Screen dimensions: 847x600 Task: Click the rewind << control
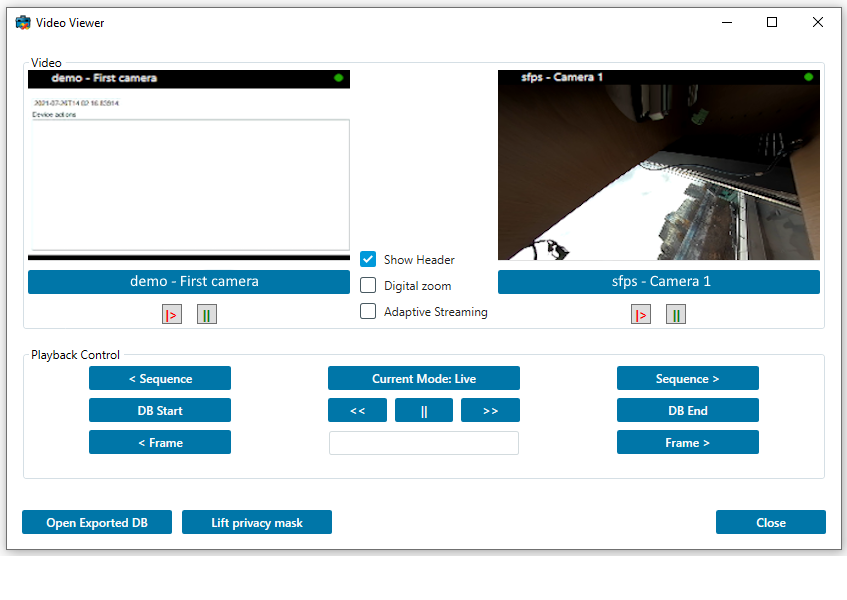[x=357, y=409]
